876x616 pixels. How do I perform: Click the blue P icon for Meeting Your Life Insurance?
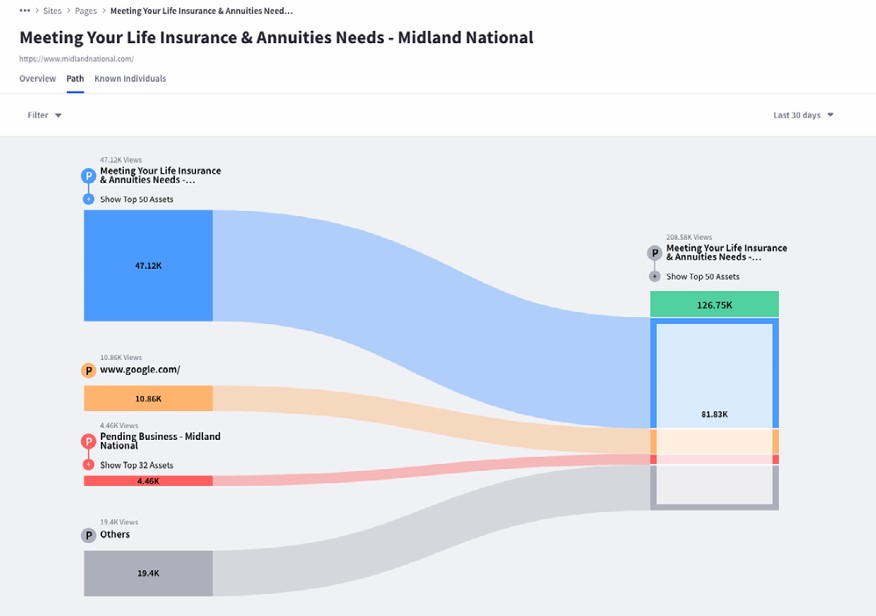[x=88, y=176]
